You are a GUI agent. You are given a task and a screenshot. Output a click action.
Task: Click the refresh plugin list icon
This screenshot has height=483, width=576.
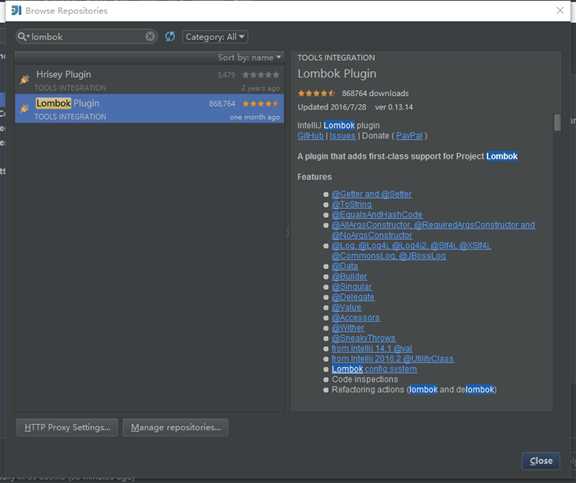(x=169, y=36)
